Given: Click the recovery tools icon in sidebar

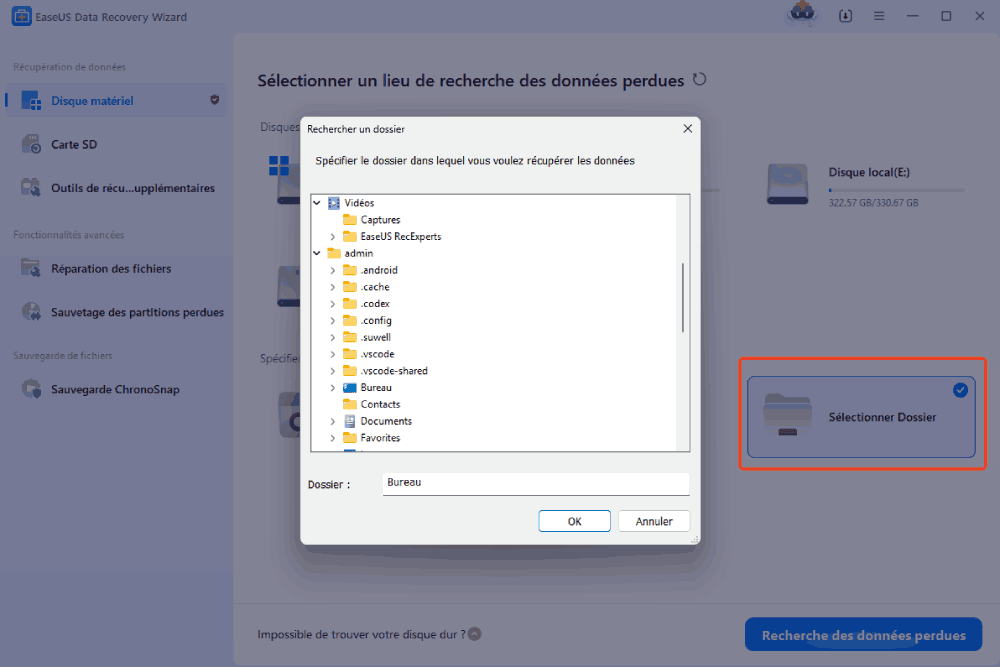Looking at the screenshot, I should click(x=31, y=187).
